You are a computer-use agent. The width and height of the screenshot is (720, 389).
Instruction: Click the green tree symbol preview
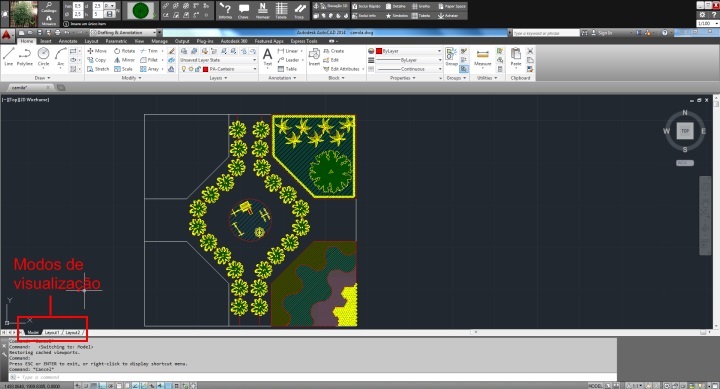[x=141, y=11]
